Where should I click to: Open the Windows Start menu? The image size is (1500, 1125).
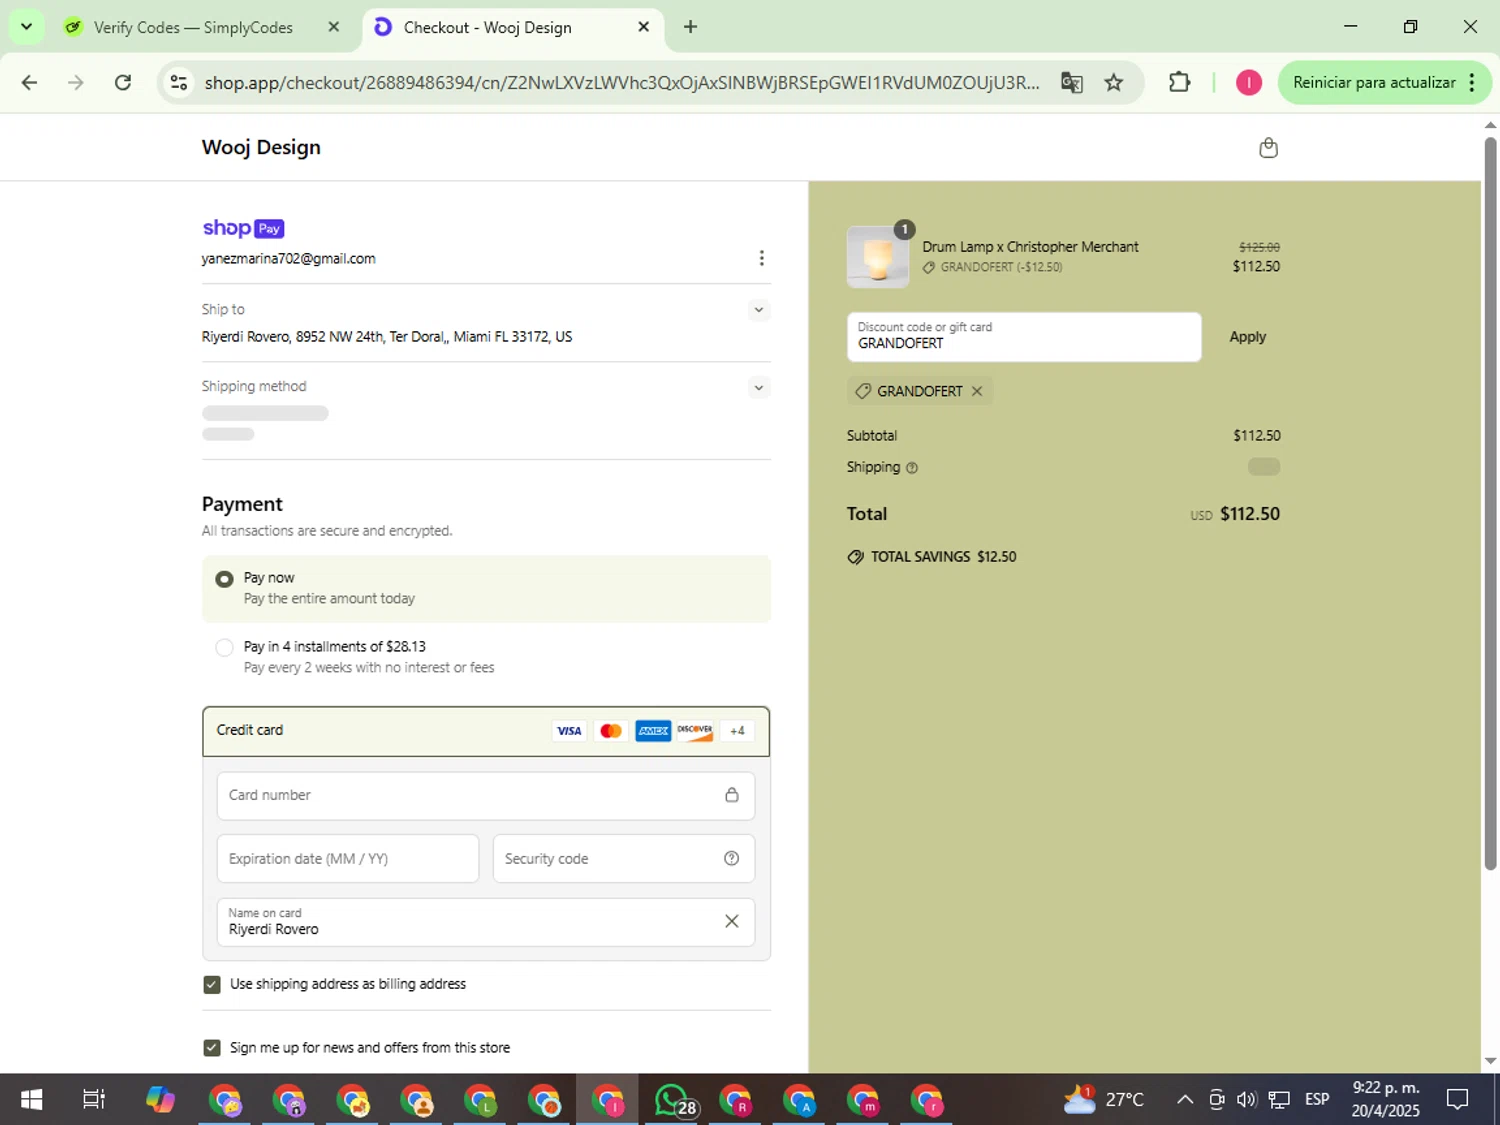[x=31, y=1100]
